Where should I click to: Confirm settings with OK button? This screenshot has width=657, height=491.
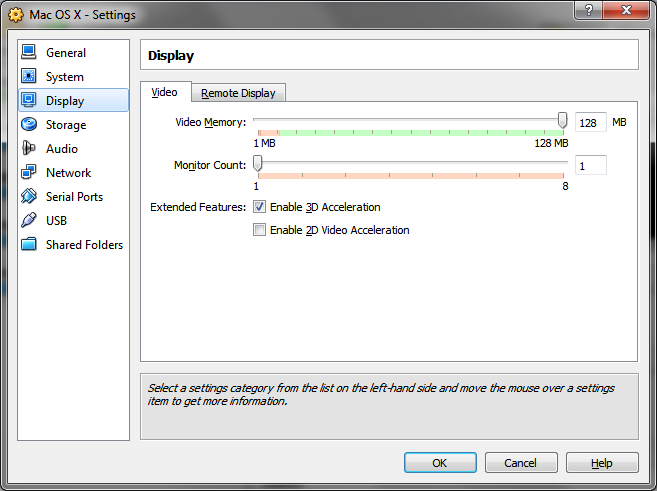pos(440,463)
